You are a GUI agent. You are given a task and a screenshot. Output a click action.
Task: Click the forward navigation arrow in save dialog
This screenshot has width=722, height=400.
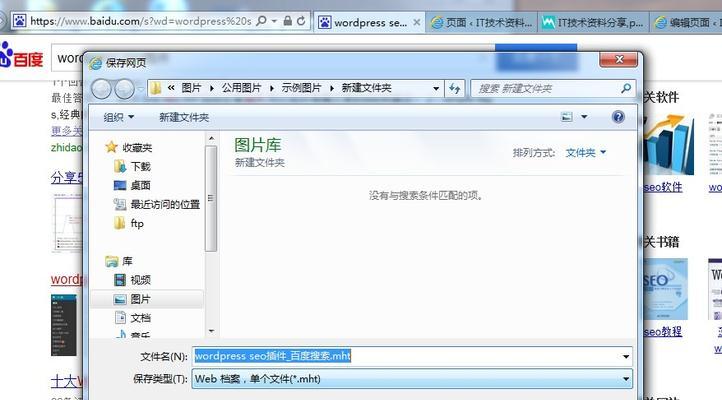pos(124,89)
